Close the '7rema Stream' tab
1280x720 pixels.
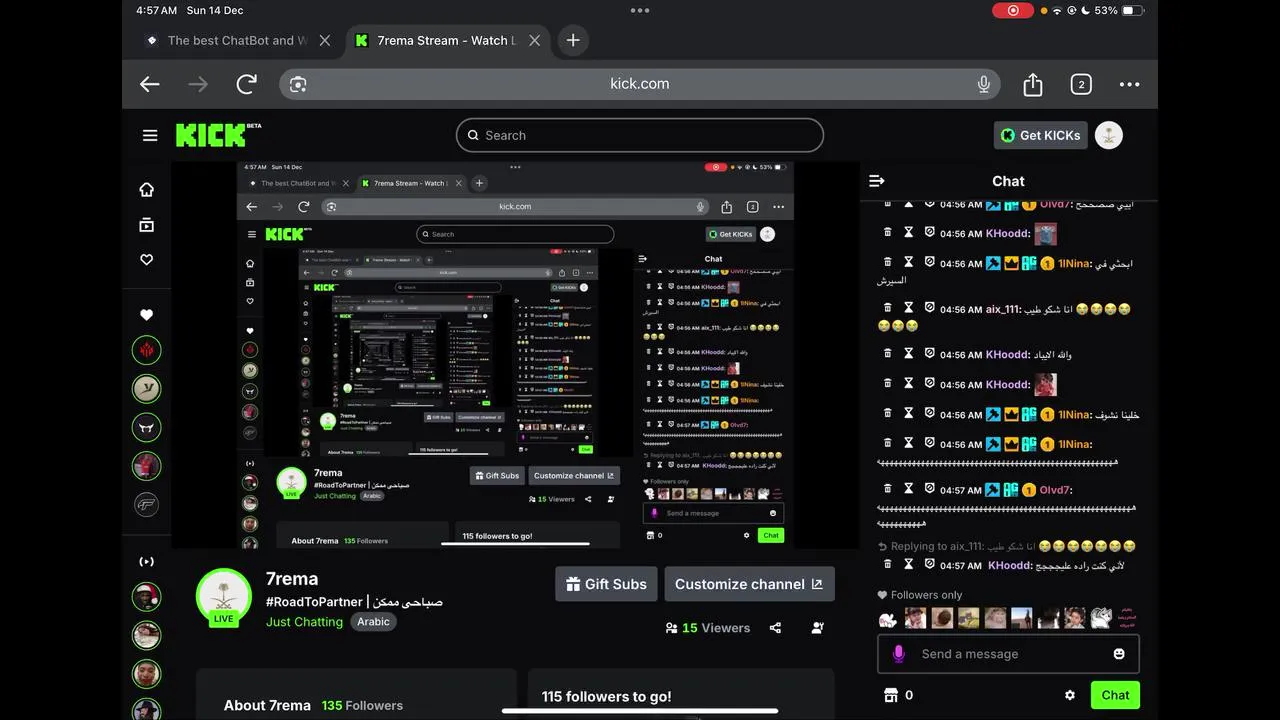point(534,41)
